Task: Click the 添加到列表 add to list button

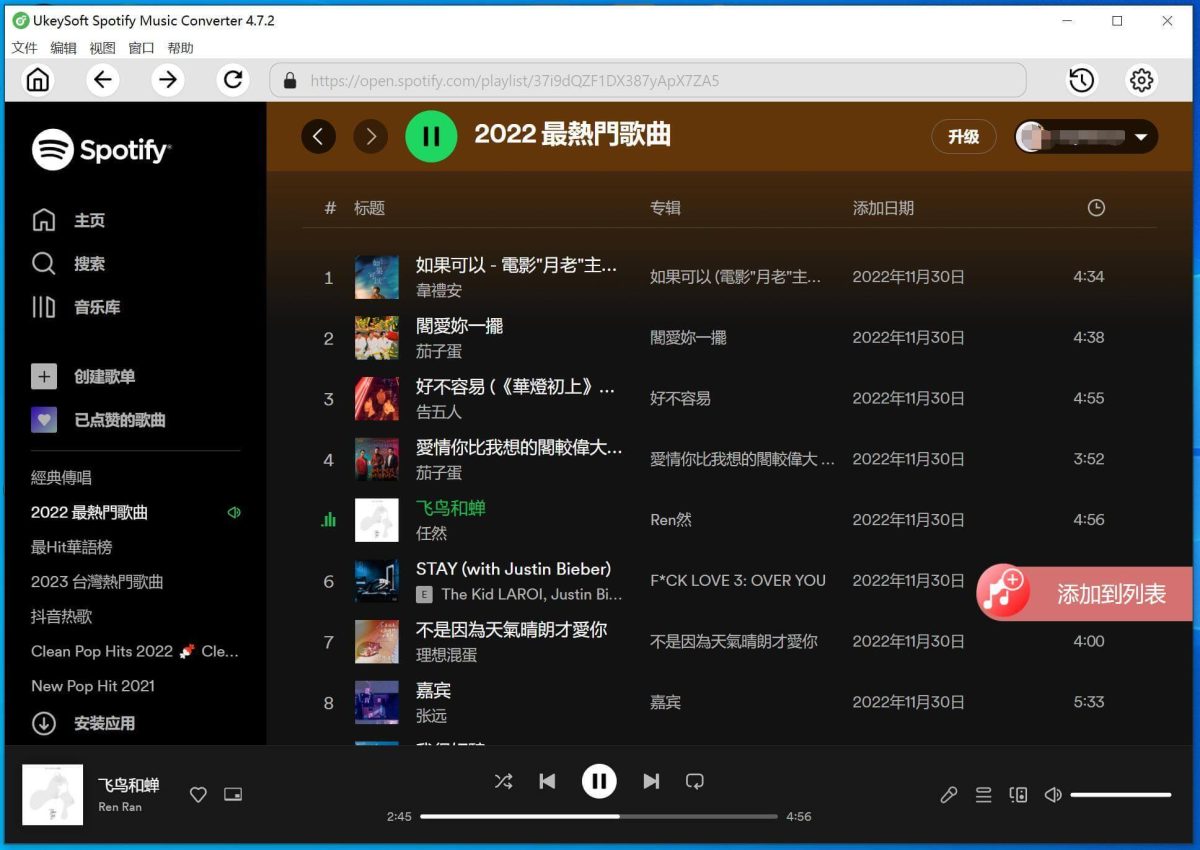Action: point(1085,594)
